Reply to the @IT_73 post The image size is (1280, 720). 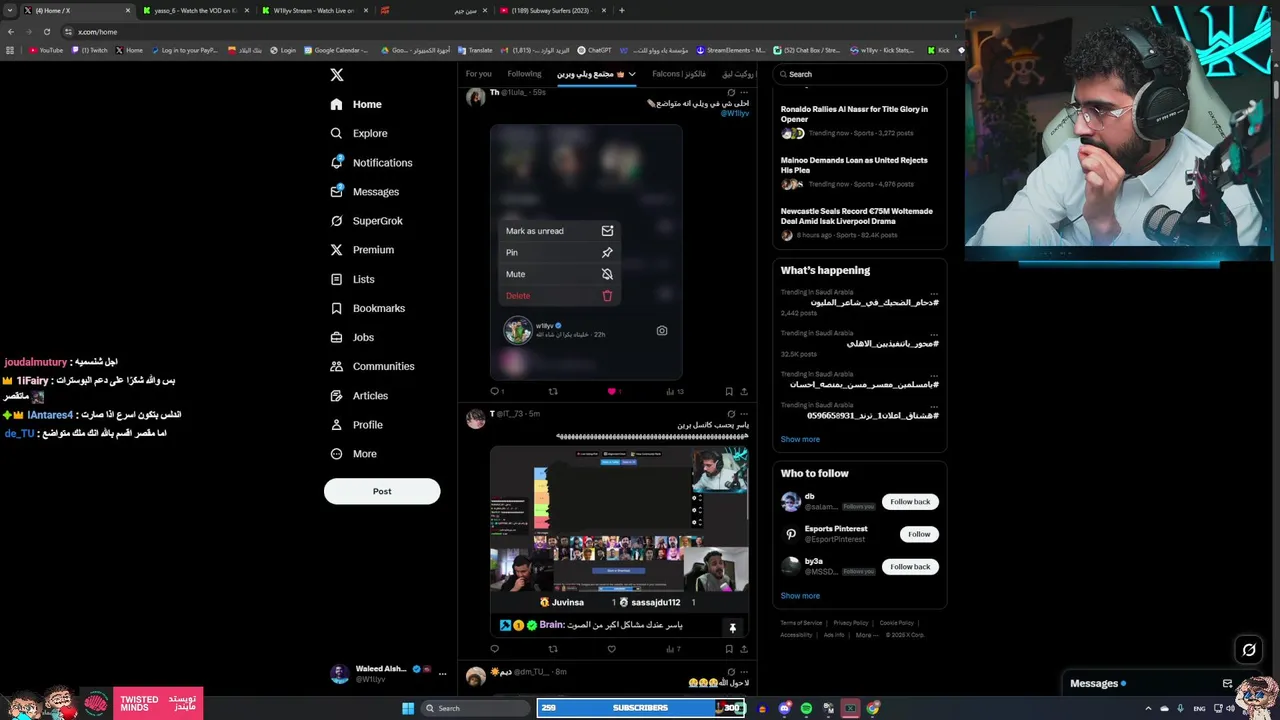point(494,649)
